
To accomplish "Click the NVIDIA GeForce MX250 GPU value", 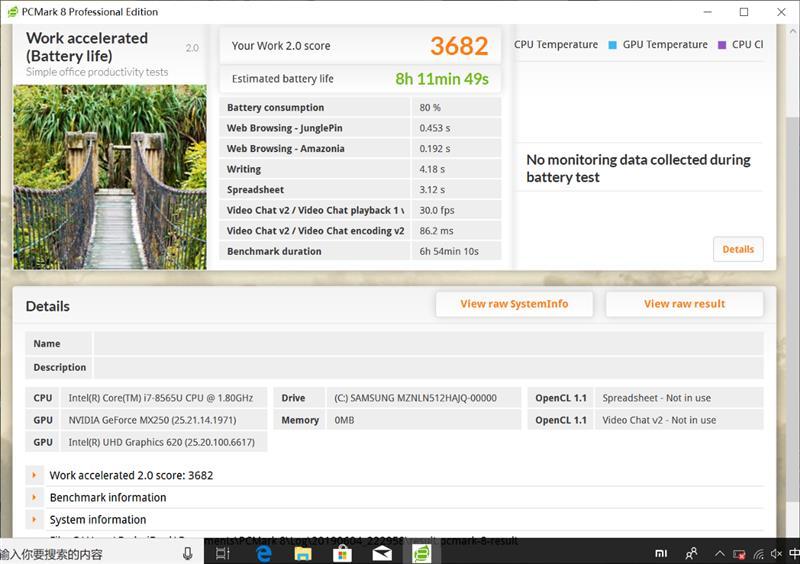I will click(x=152, y=420).
